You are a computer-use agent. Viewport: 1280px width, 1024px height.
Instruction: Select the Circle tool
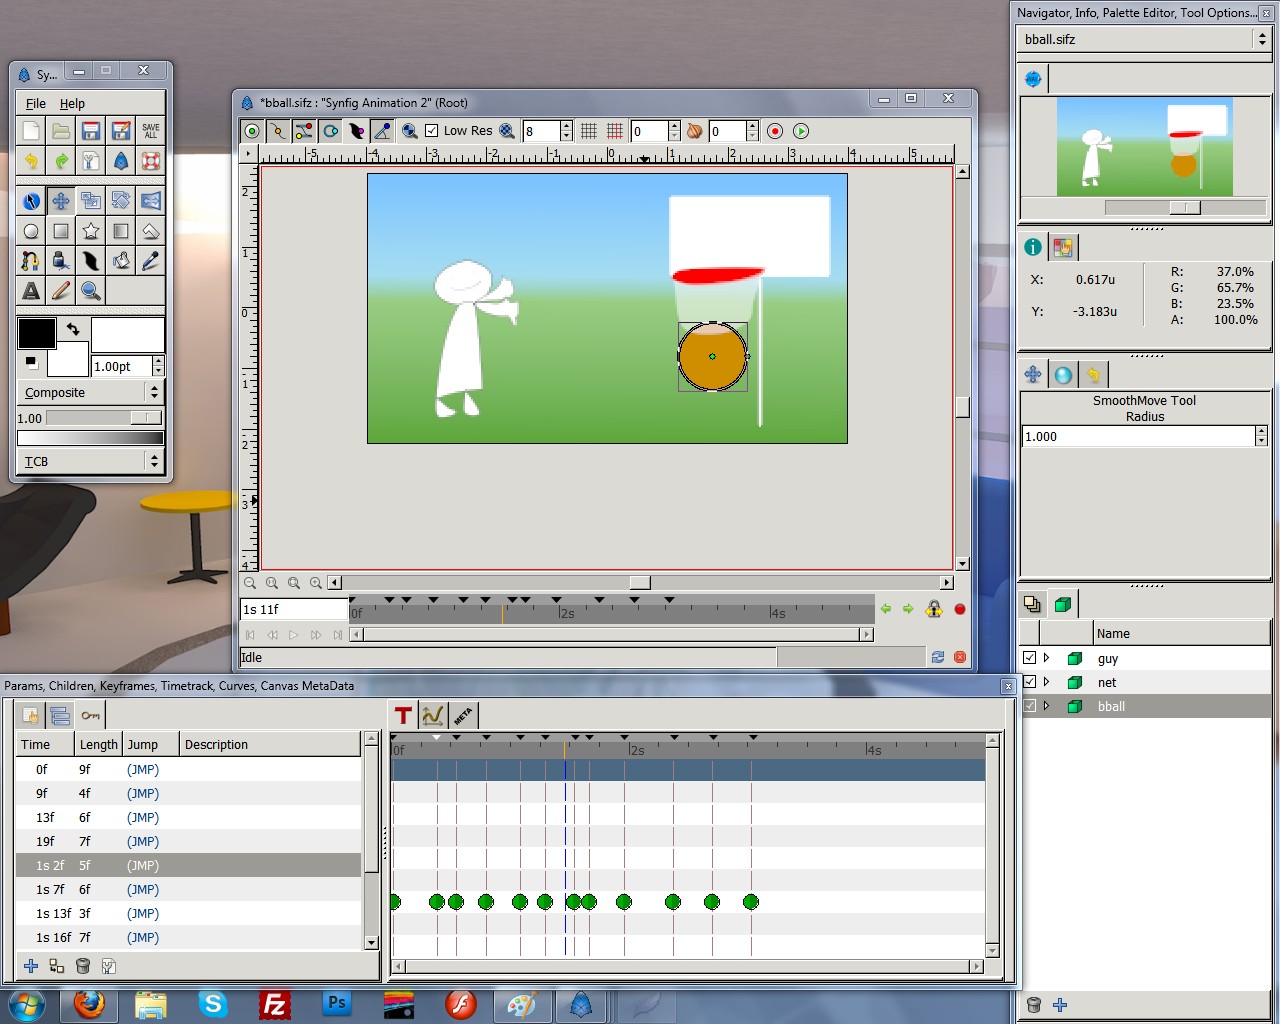click(x=31, y=231)
